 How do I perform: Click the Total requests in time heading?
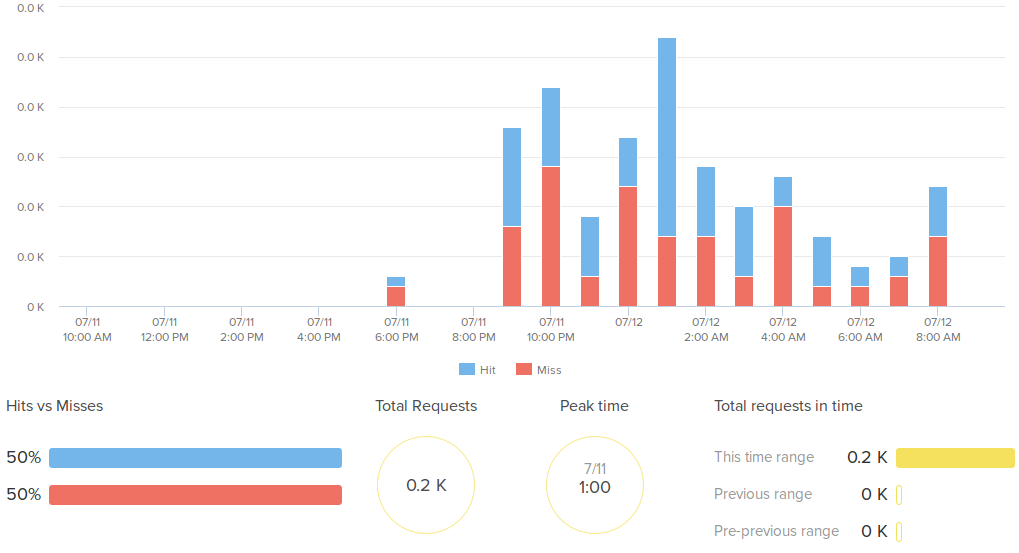788,406
